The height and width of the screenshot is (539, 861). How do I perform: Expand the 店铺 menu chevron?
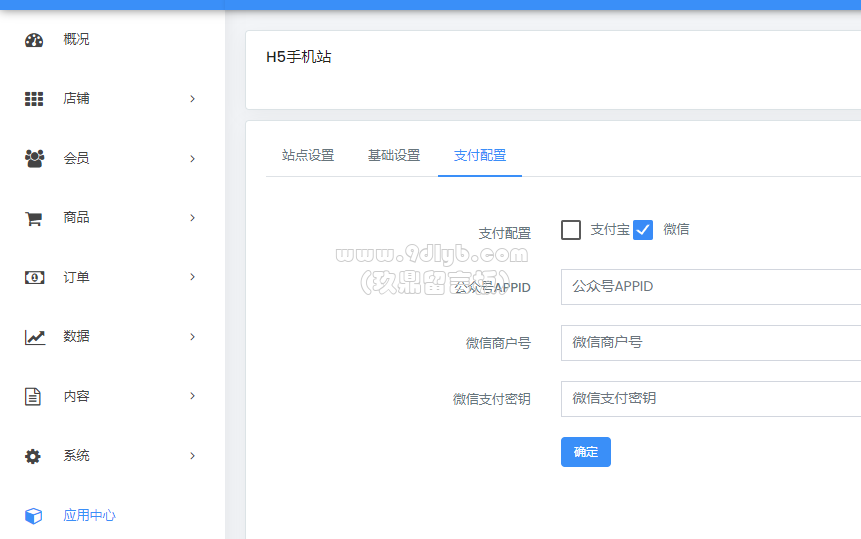click(192, 99)
